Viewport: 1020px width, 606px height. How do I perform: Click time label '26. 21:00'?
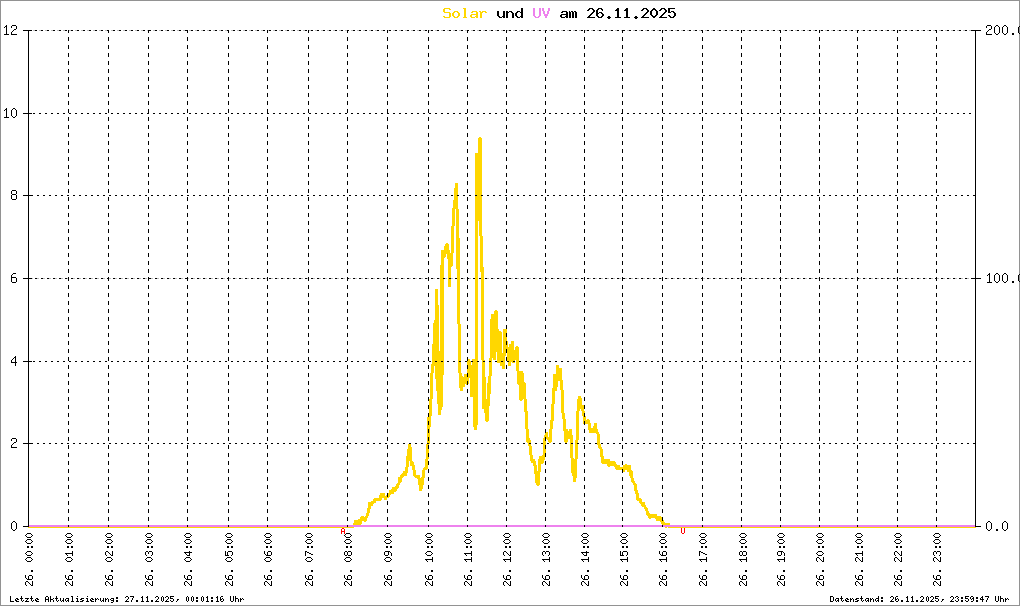(x=859, y=559)
